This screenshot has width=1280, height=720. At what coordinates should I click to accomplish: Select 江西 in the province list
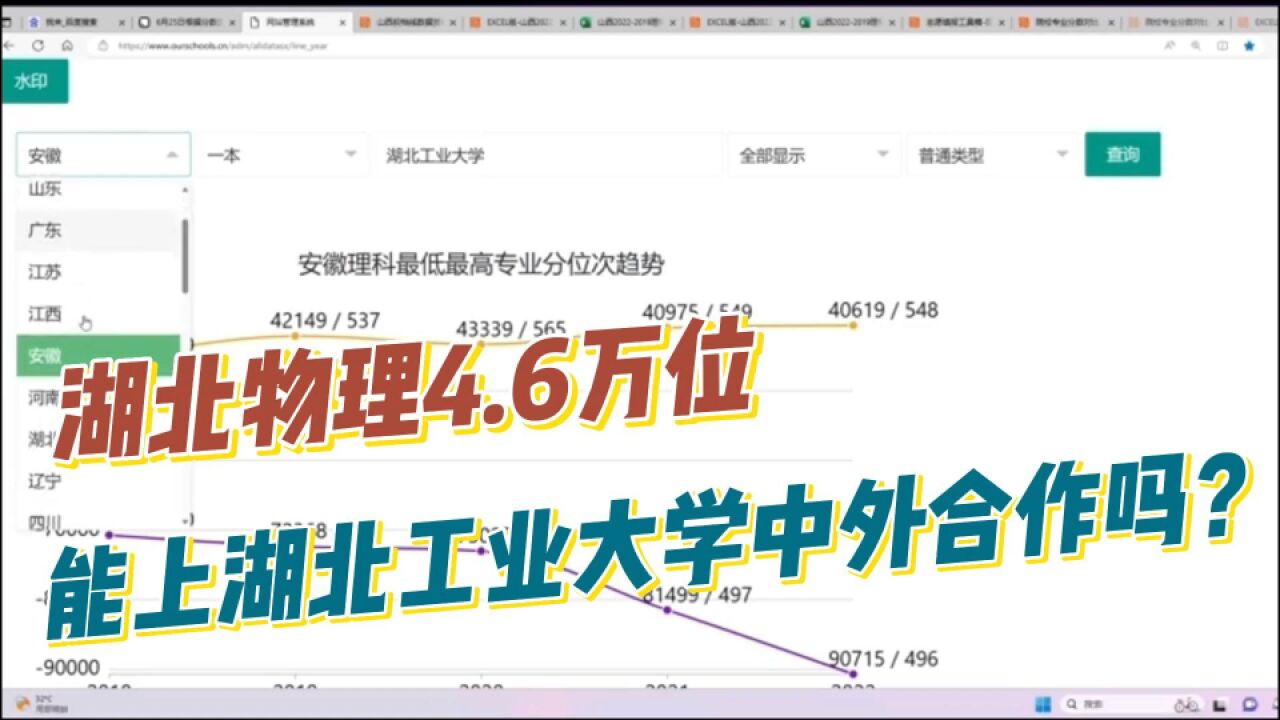click(x=98, y=314)
